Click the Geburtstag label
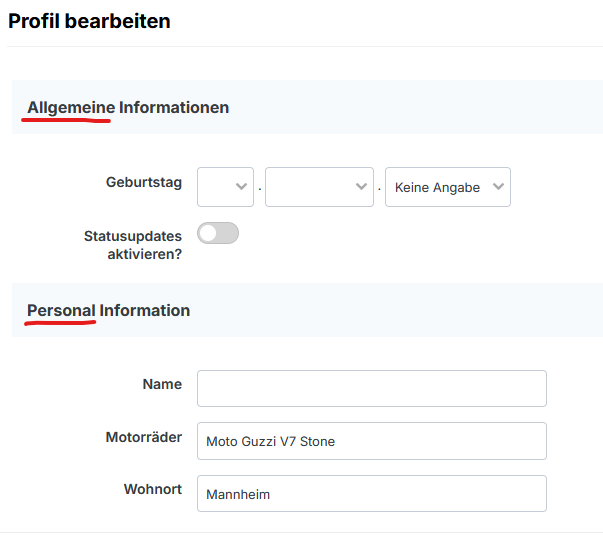 (144, 183)
